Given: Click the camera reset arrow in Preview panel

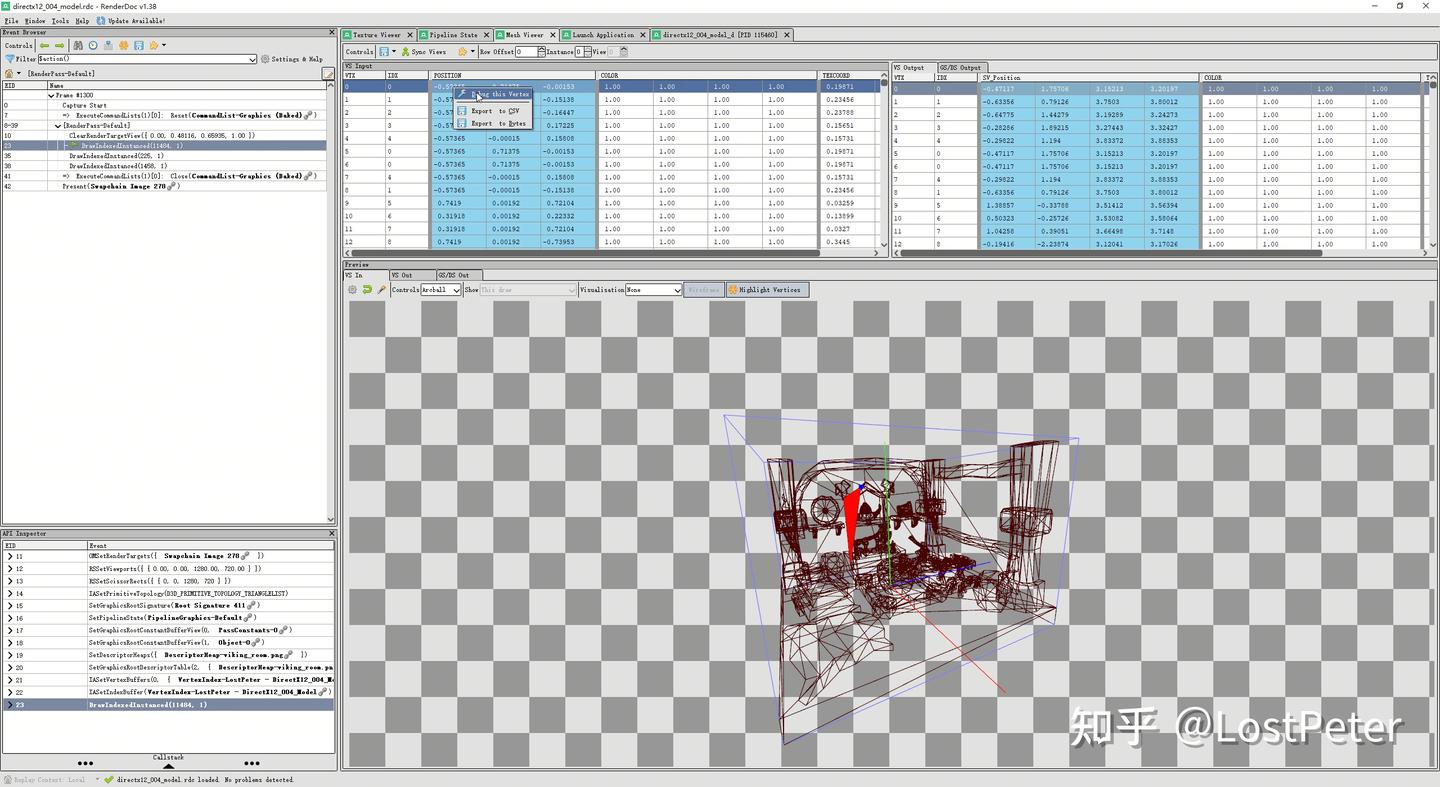Looking at the screenshot, I should coord(369,290).
